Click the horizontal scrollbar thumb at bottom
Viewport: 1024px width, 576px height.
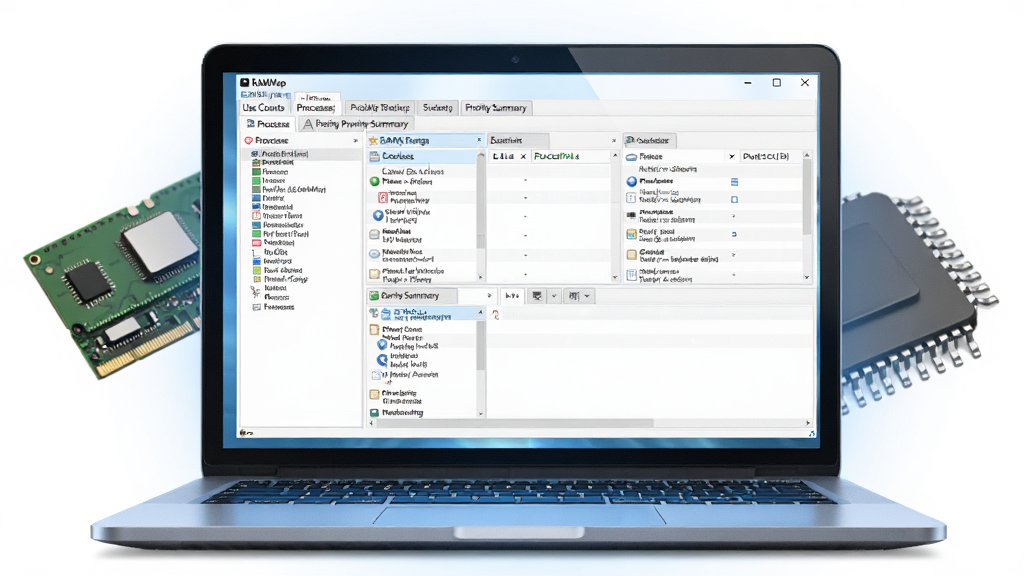(x=517, y=423)
